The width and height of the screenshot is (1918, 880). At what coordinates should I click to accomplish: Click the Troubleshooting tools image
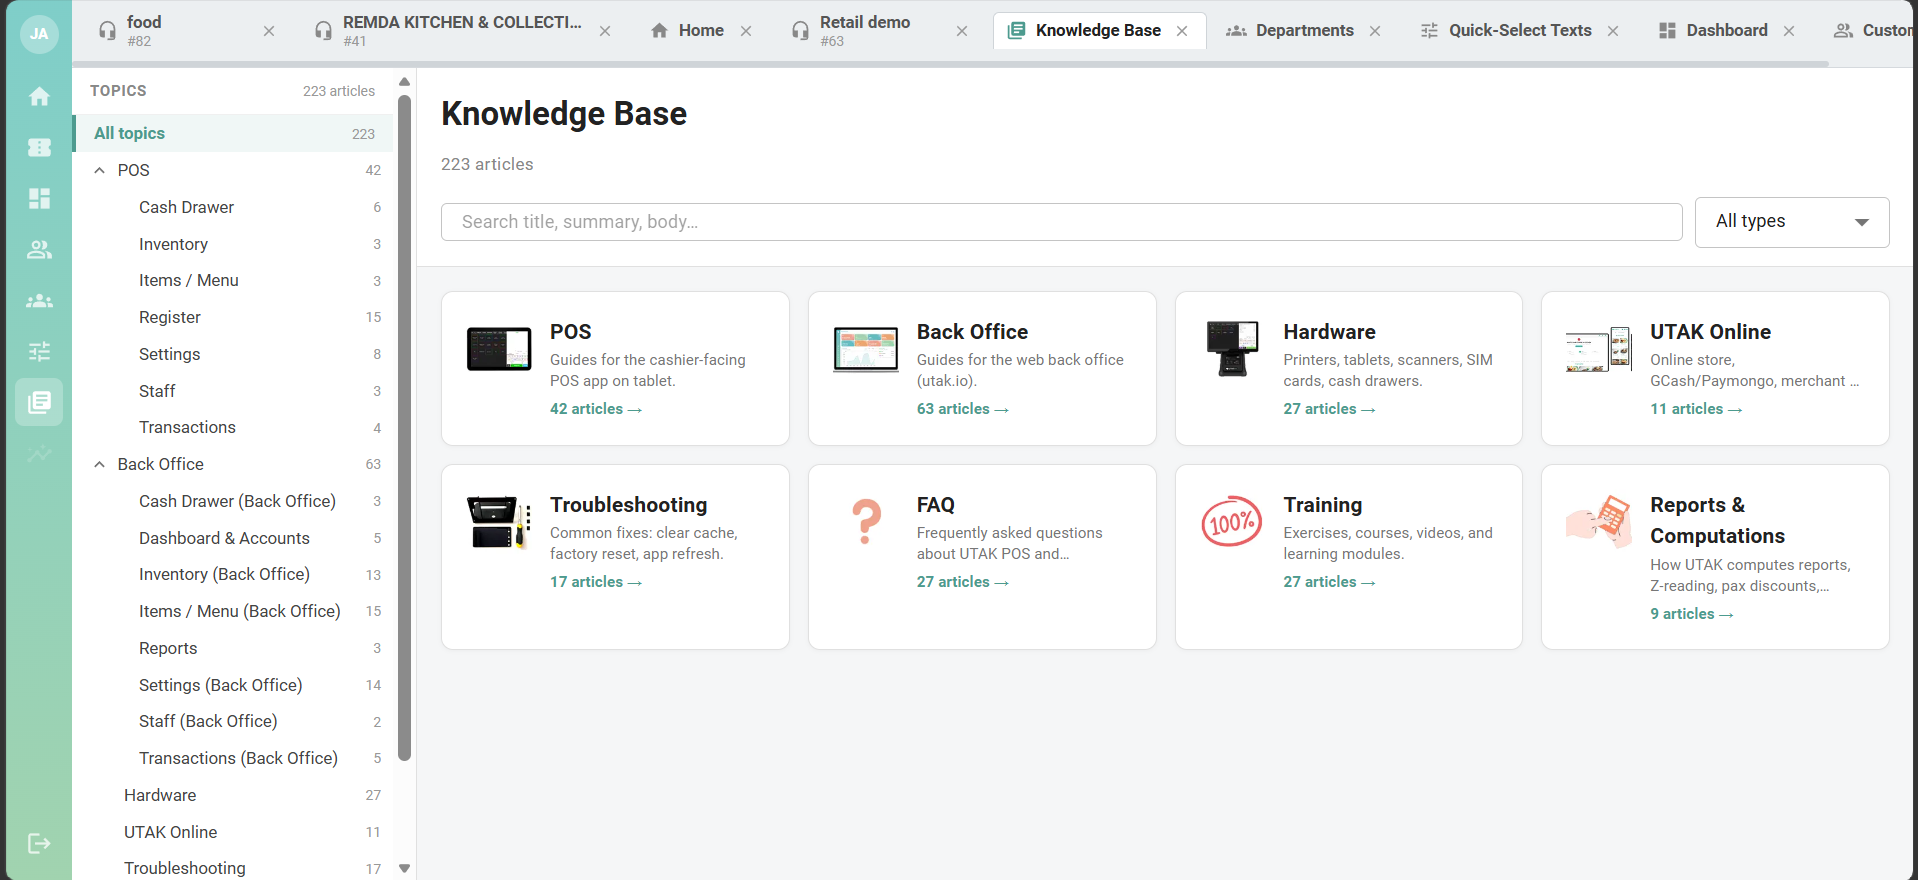[x=499, y=522]
